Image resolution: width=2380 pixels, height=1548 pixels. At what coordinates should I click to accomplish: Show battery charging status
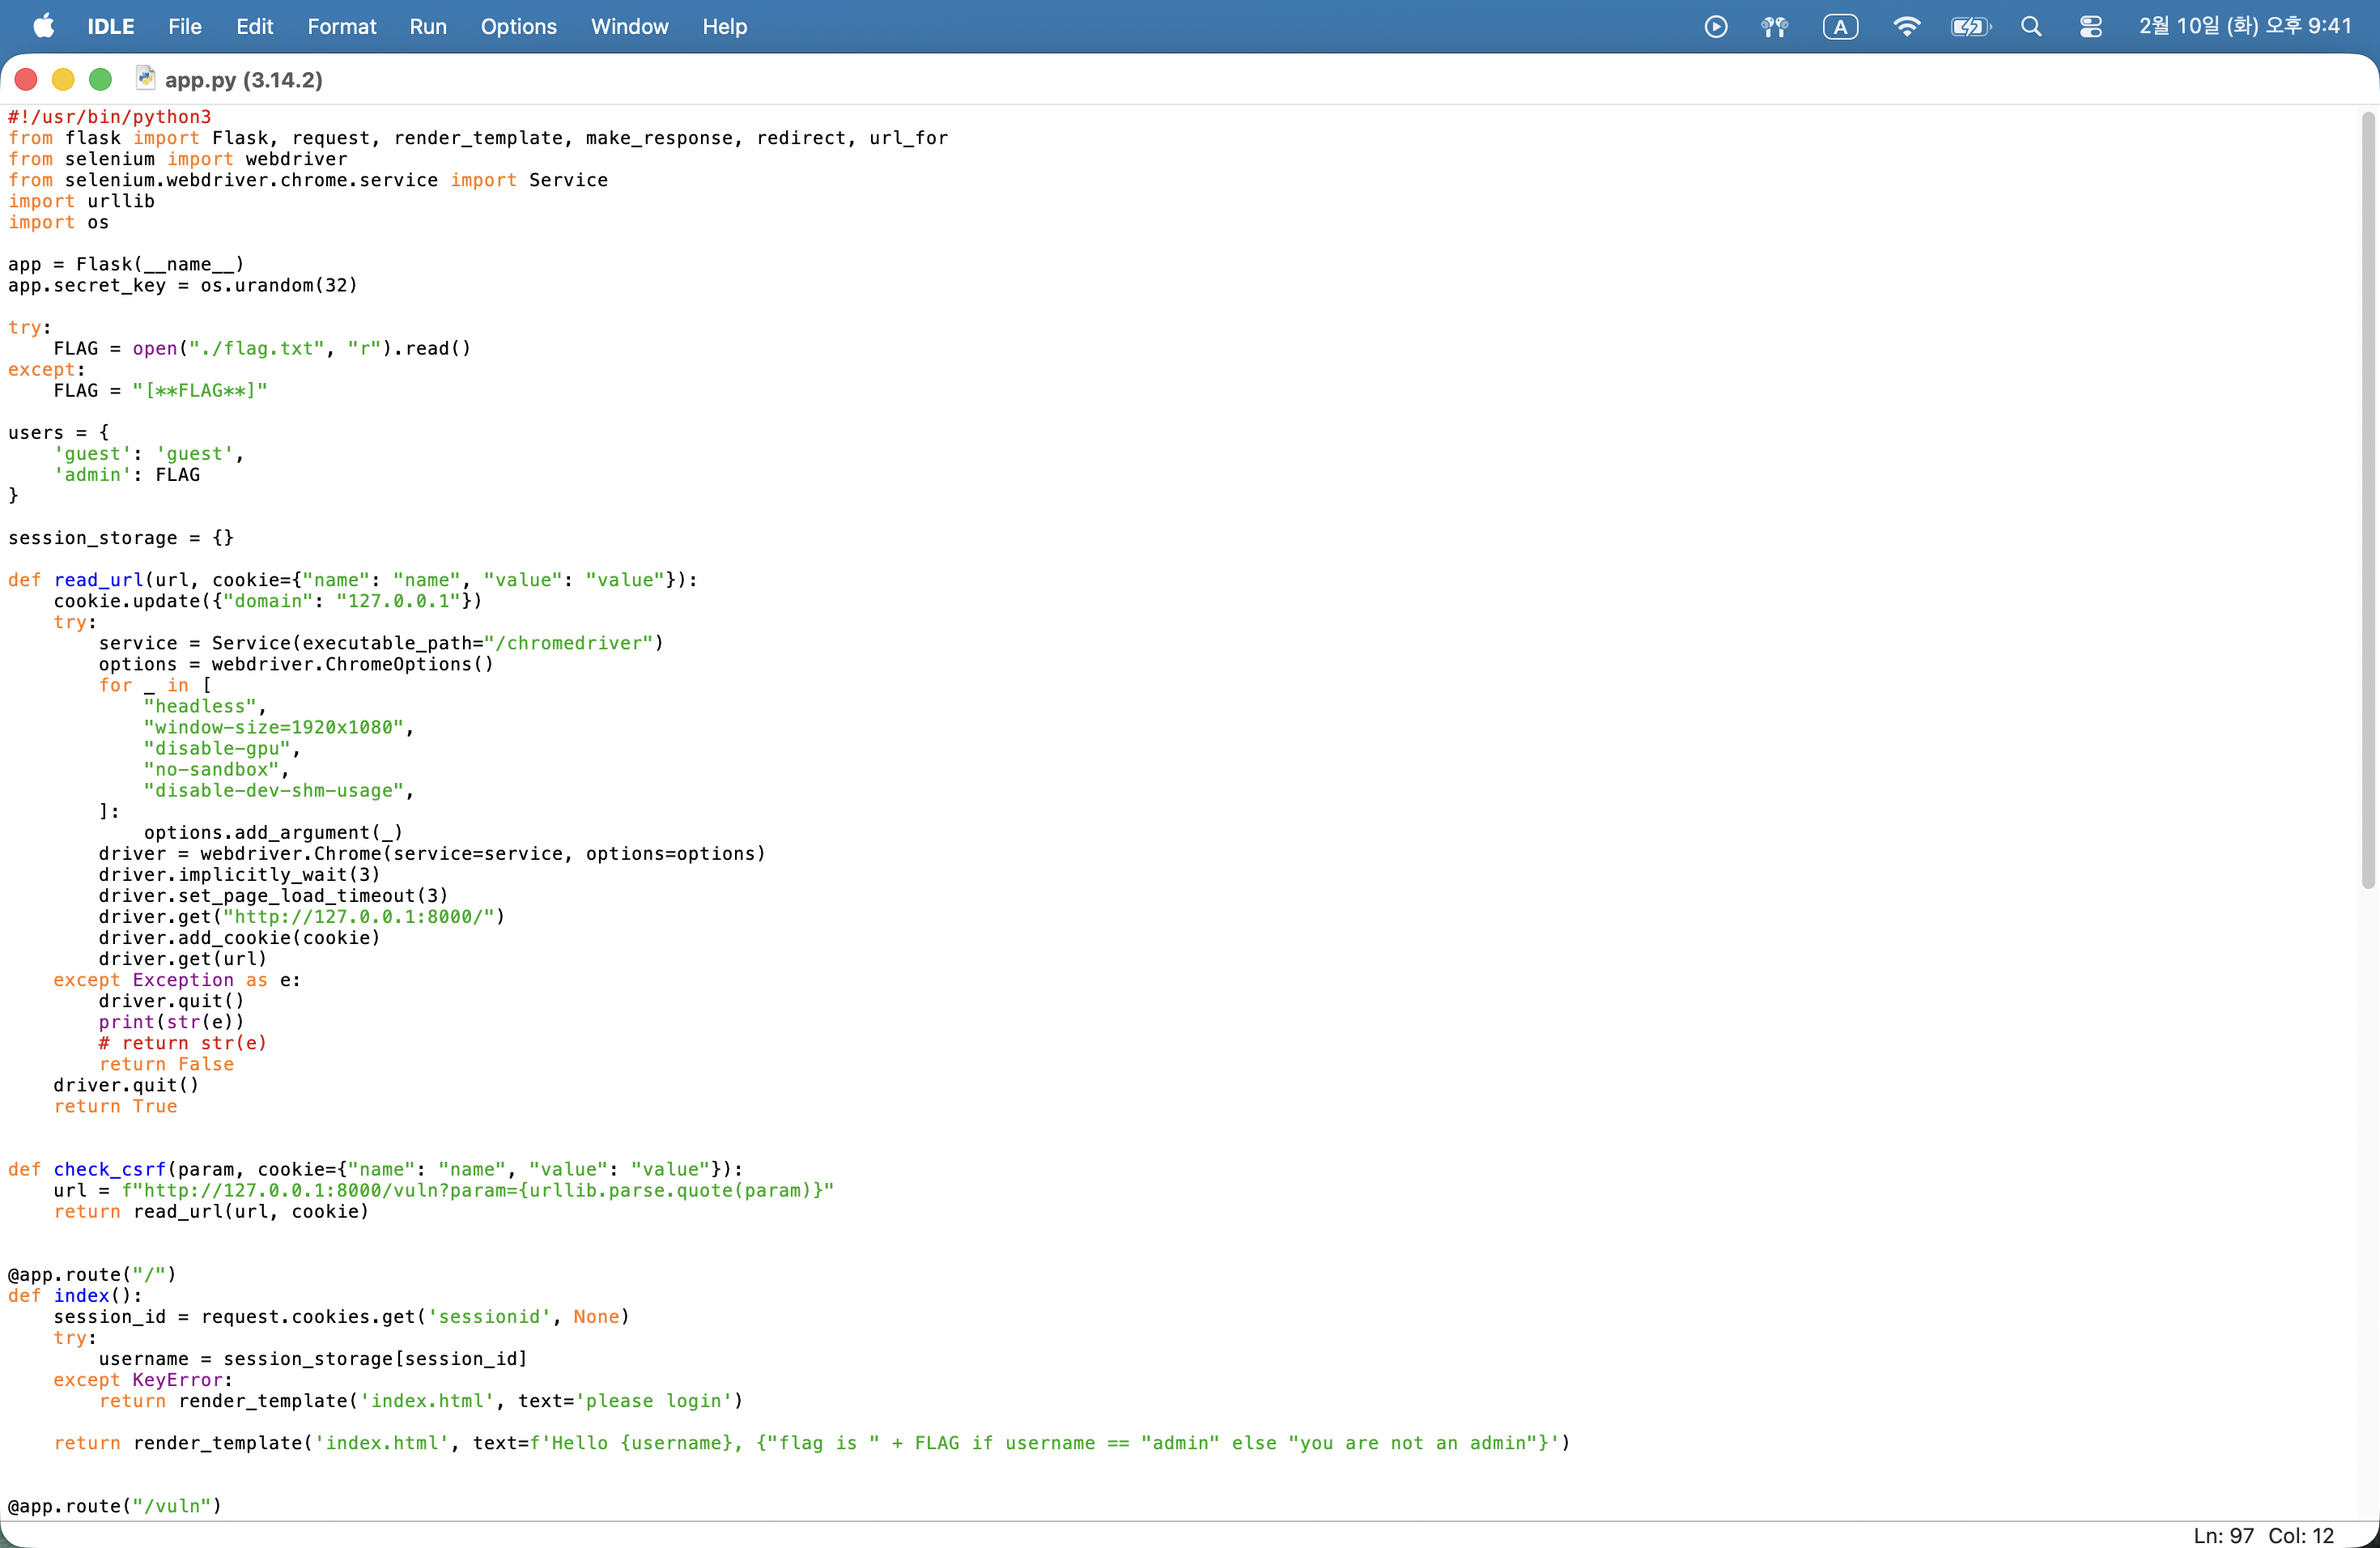coord(1970,27)
